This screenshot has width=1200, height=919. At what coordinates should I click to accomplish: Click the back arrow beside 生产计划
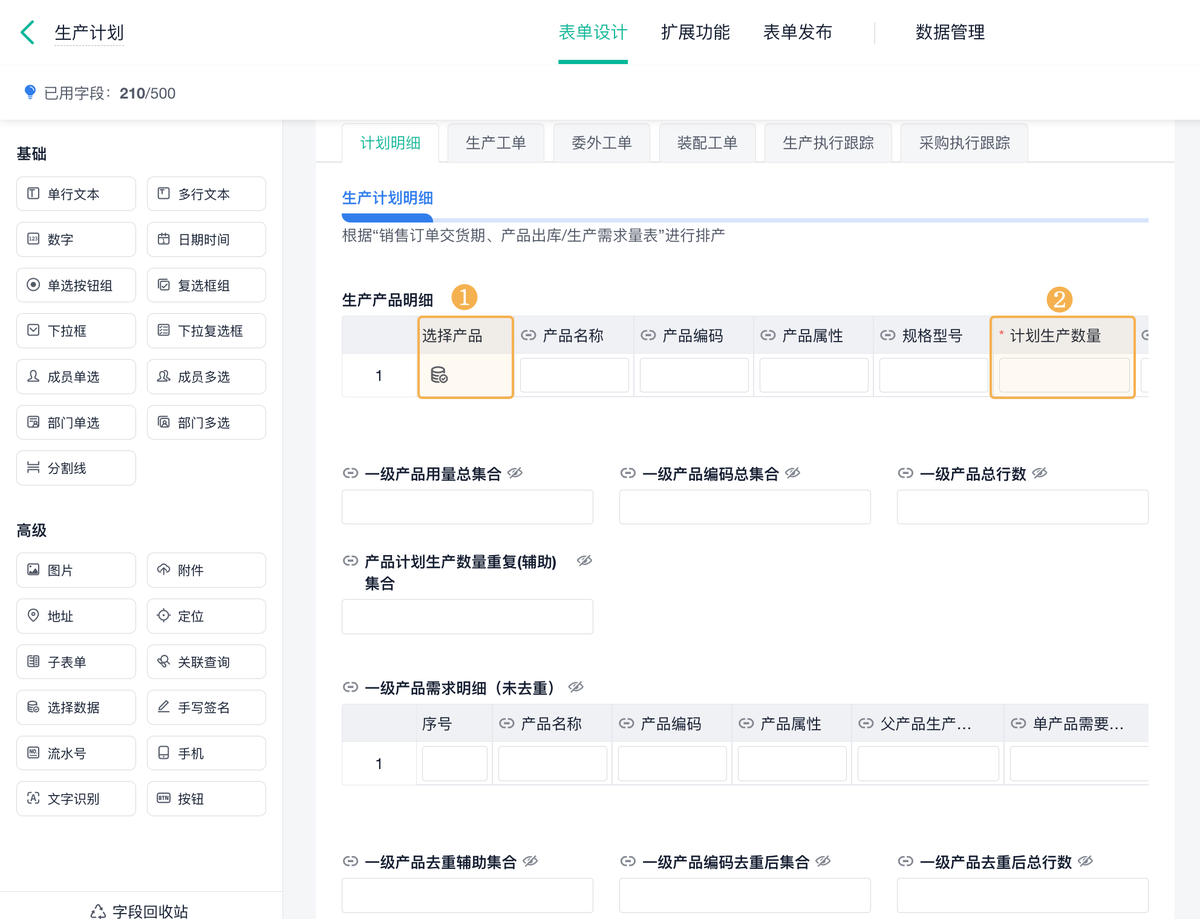point(27,33)
